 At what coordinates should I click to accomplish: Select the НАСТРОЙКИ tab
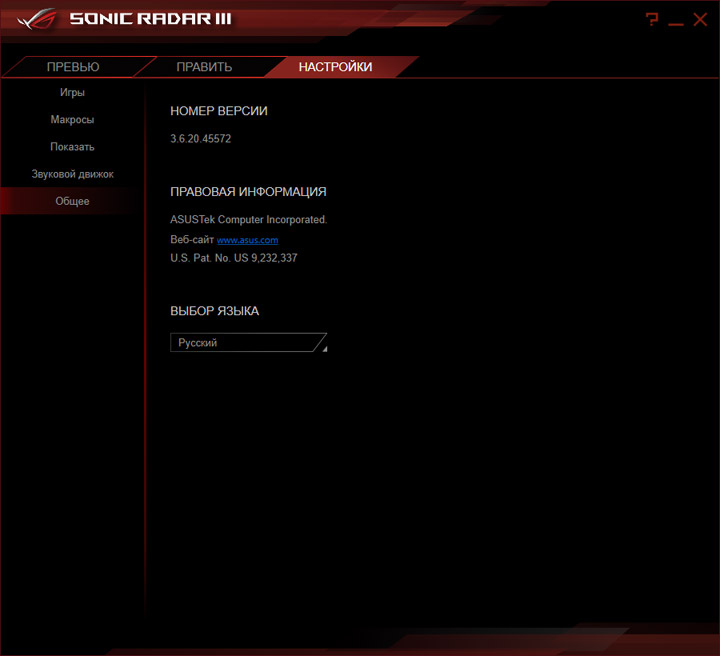coord(335,67)
